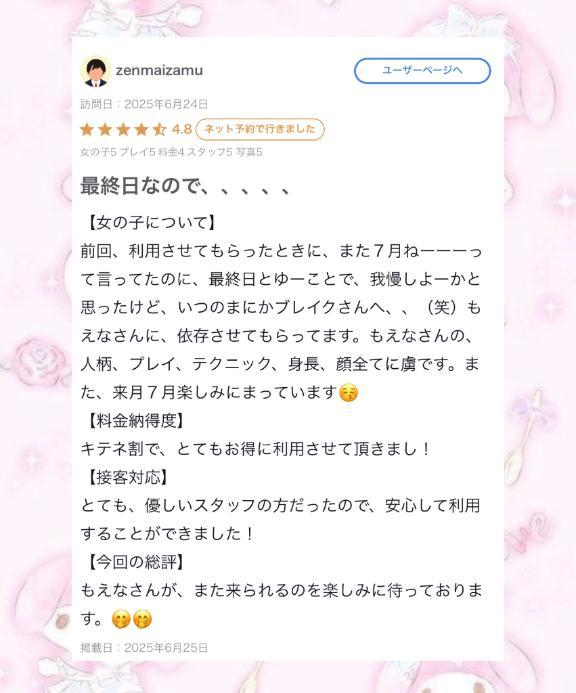Screen dimensions: 576x693
Task: Click the 女の子5 プレイ5 料金4 score breakdown
Action: pos(171,152)
